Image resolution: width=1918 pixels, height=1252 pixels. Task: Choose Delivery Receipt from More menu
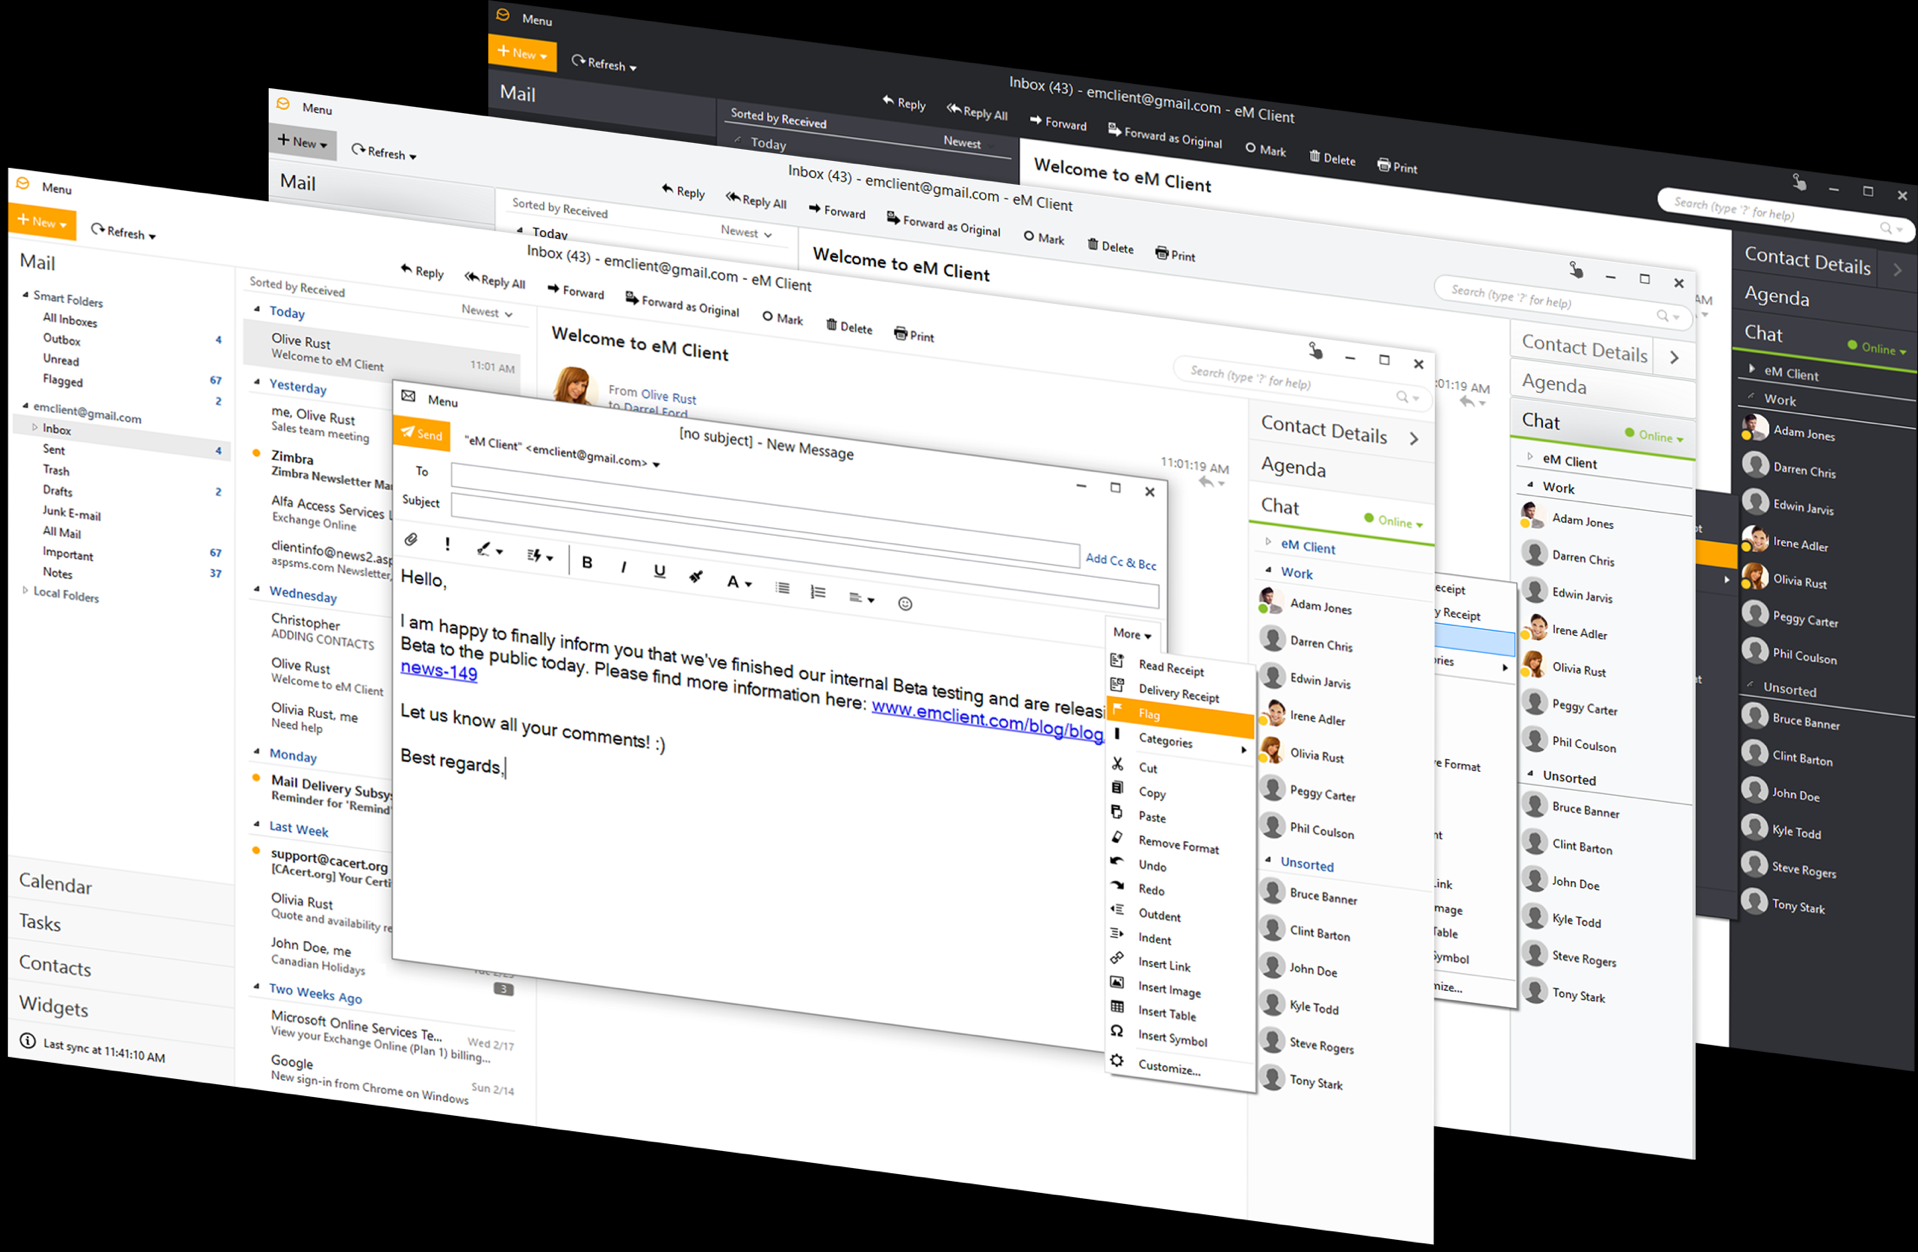pos(1178,694)
